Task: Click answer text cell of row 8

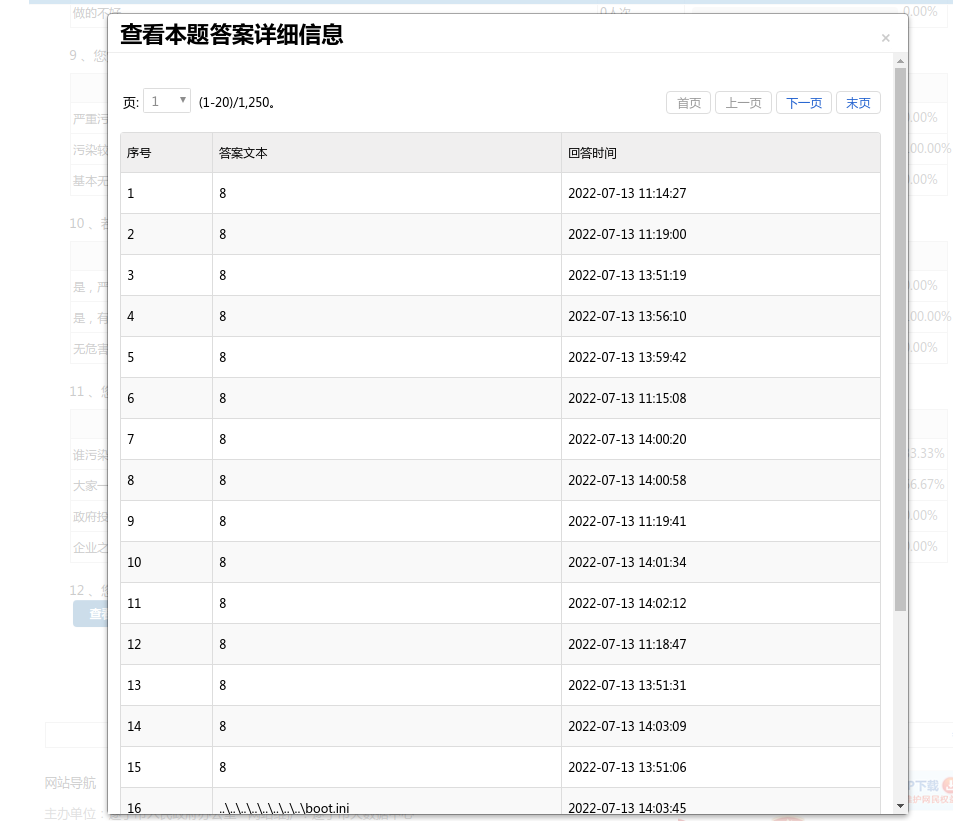Action: [x=224, y=480]
